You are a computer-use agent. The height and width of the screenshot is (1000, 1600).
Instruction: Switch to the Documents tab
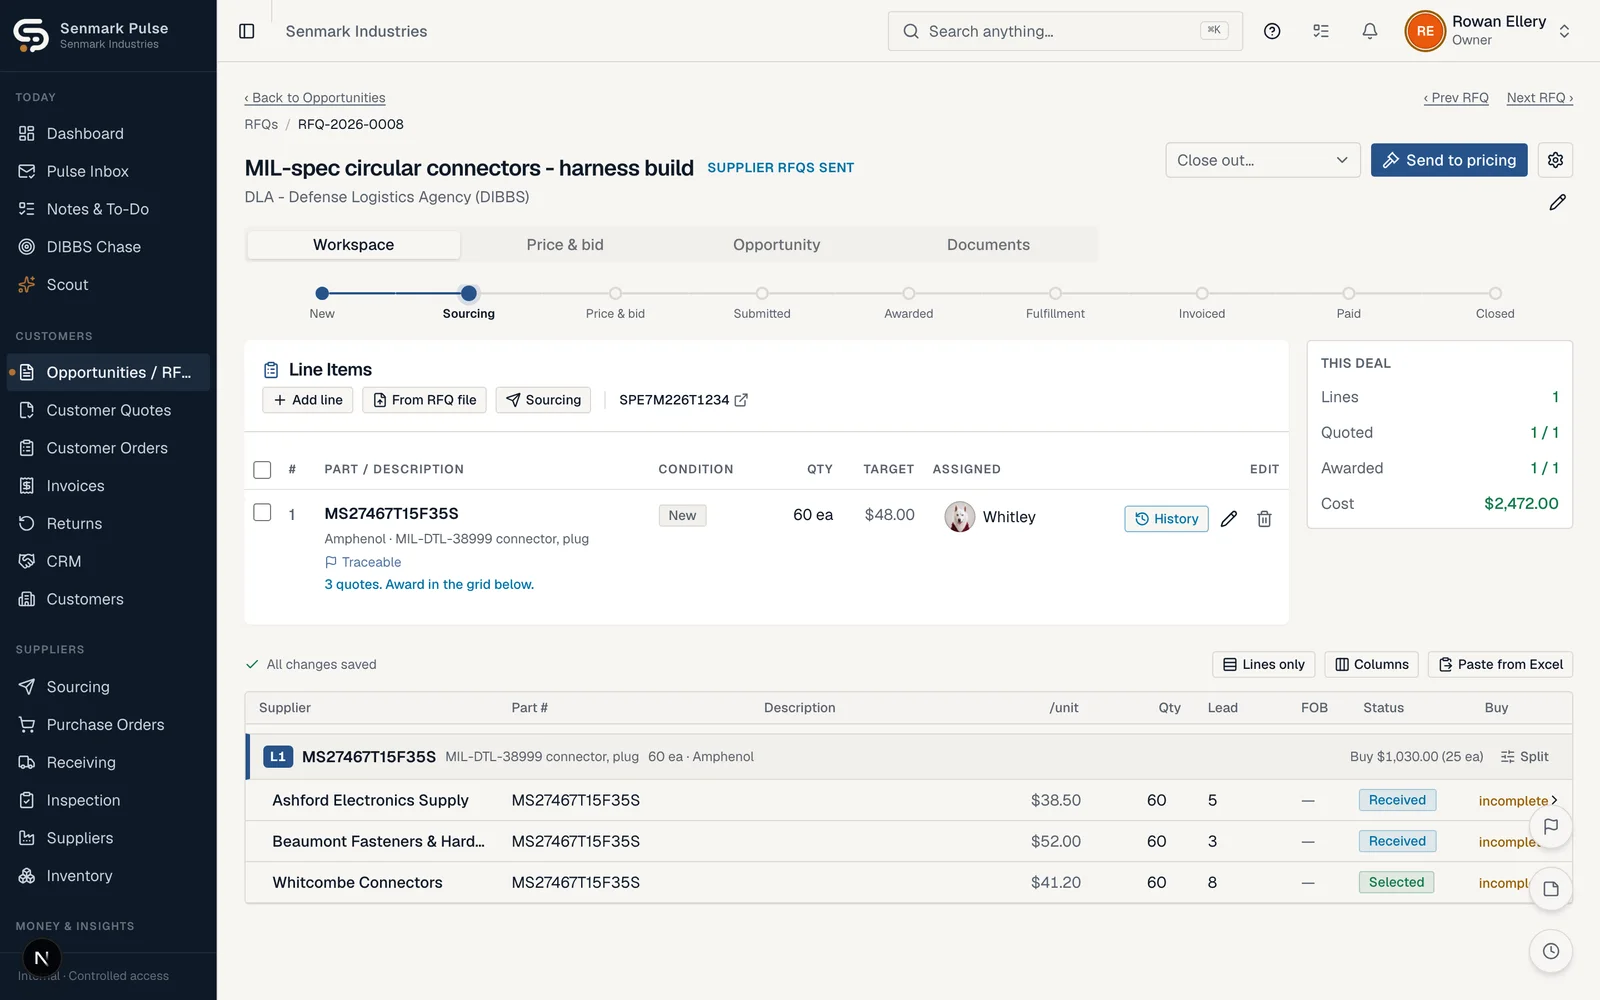pos(988,245)
